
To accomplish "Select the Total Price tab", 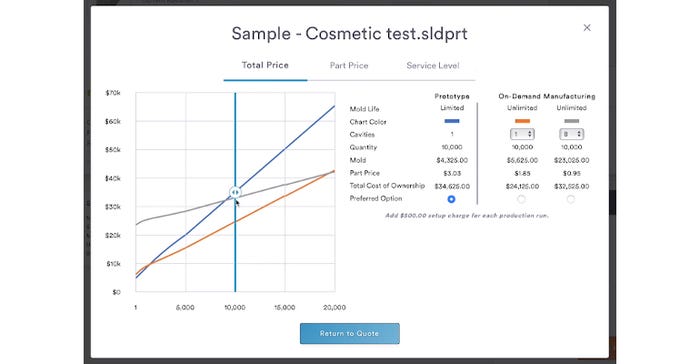I will tap(265, 65).
